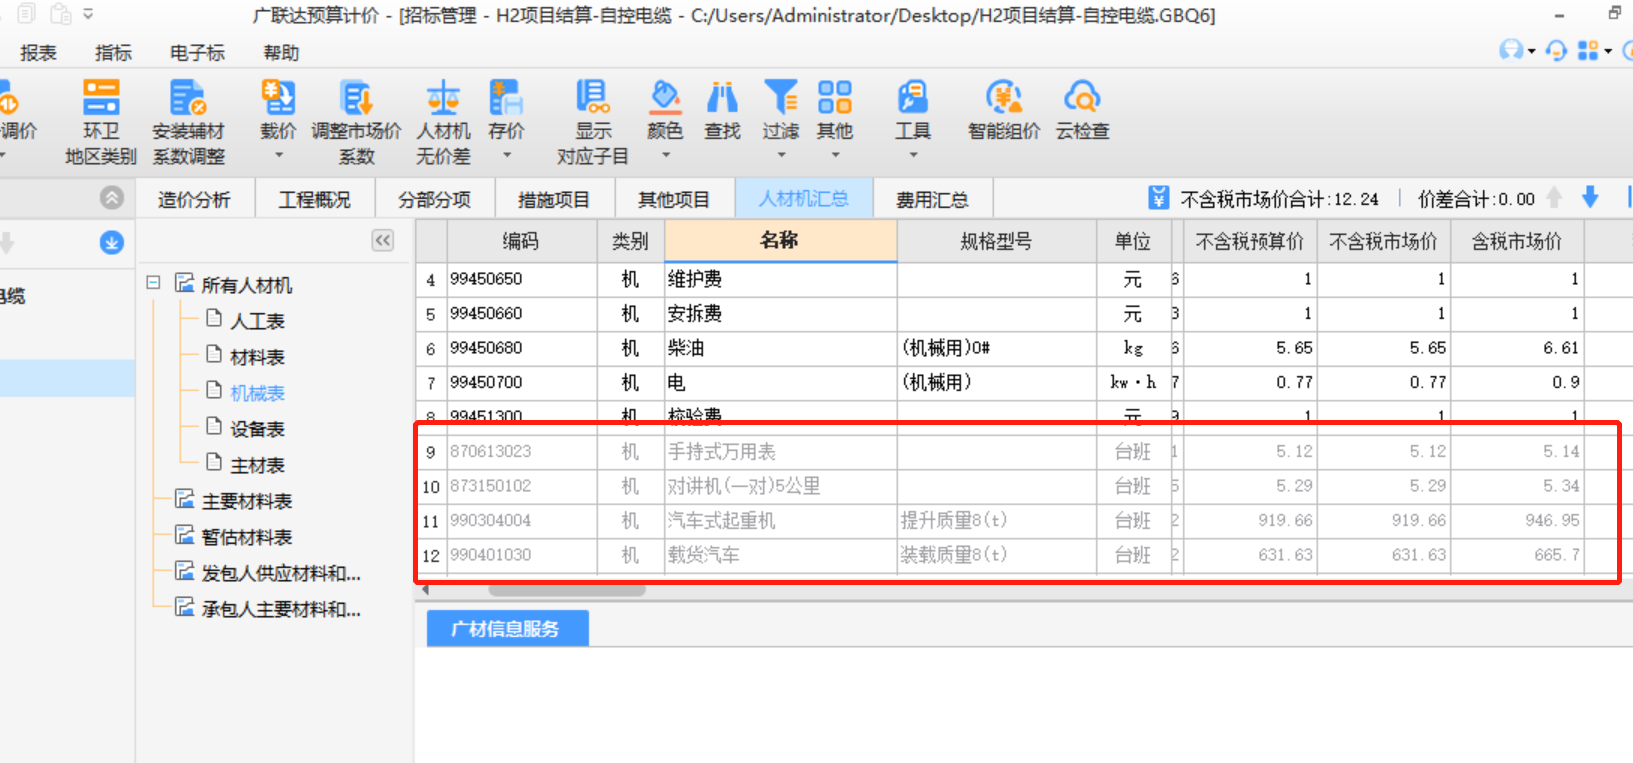The height and width of the screenshot is (763, 1633).
Task: Click the colored grid apps icon at top right
Action: [1588, 50]
